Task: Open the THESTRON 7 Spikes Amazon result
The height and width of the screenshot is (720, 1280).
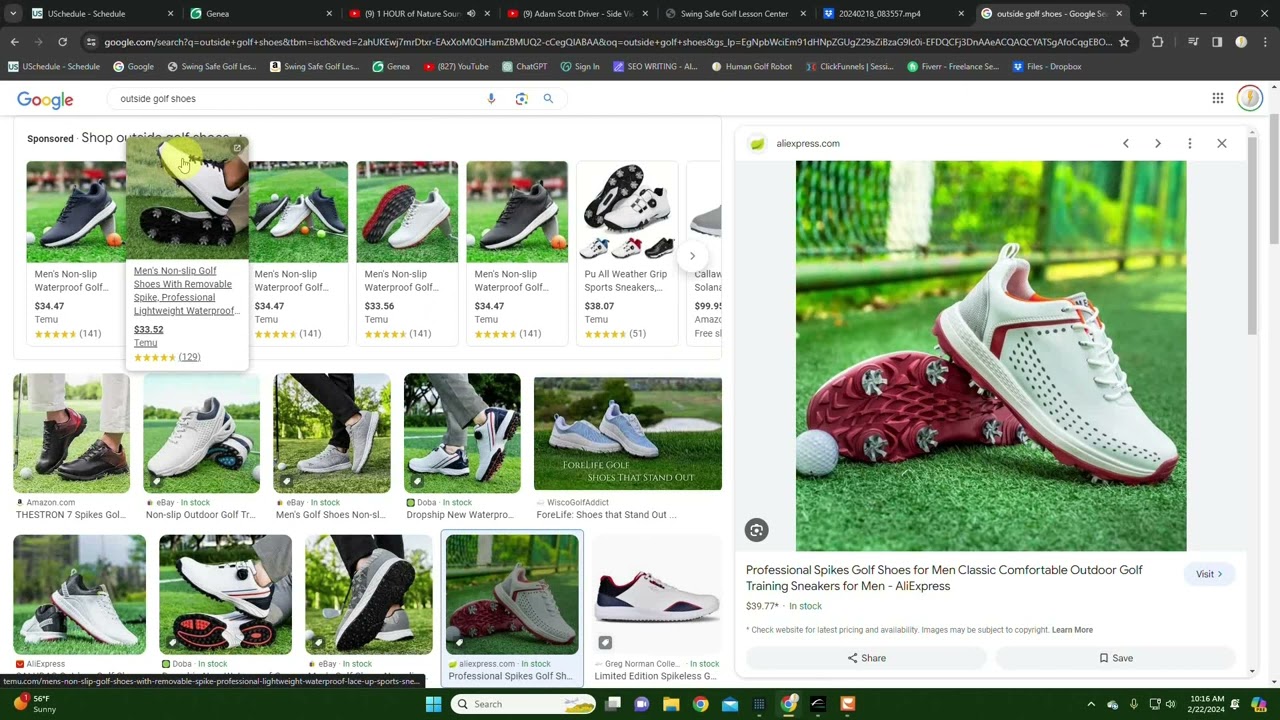Action: 71,447
